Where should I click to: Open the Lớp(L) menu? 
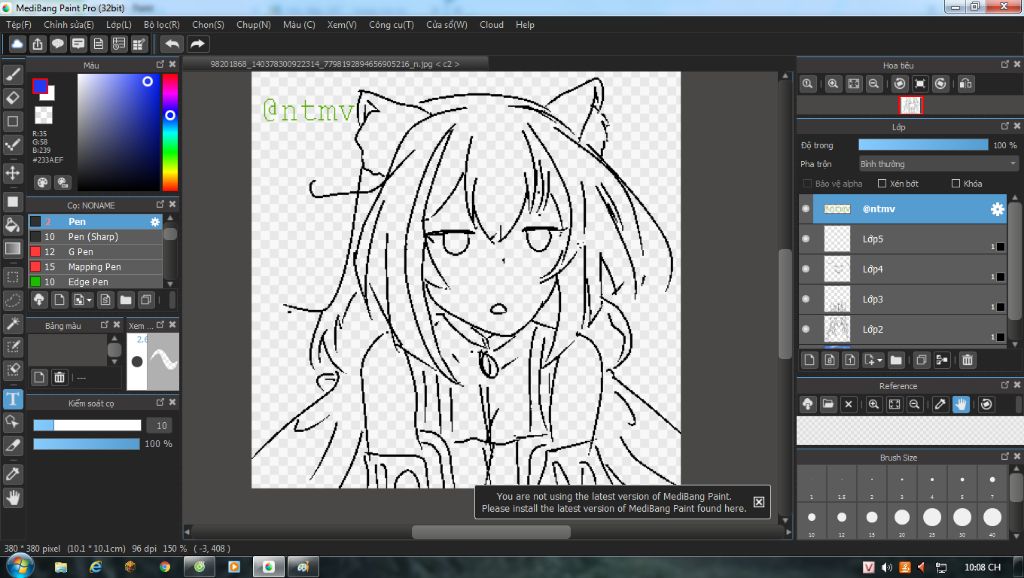click(x=119, y=25)
